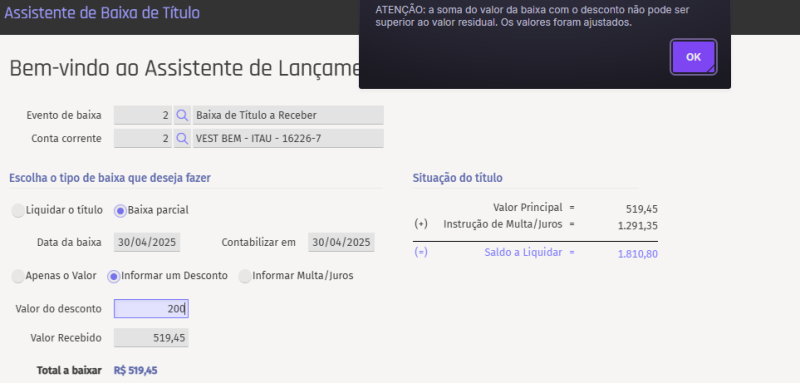Click VEST BEM - ITAU account description field
Image resolution: width=800 pixels, height=383 pixels.
pyautogui.click(x=288, y=138)
